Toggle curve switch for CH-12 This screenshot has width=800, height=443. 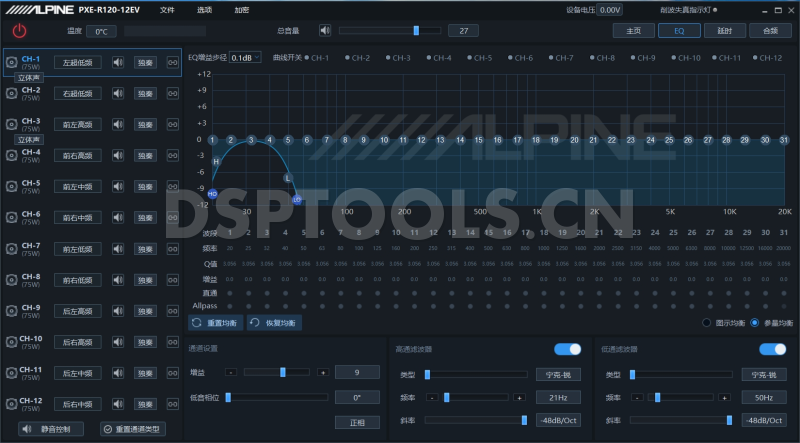point(755,58)
